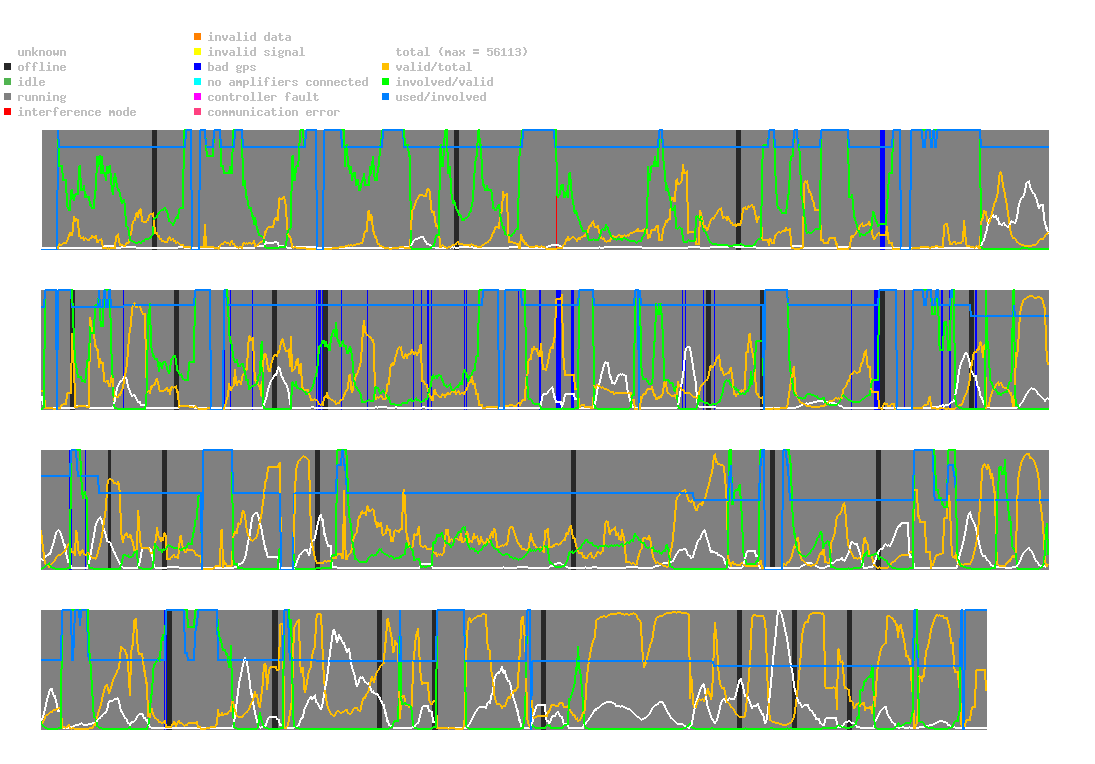Screen dimensions: 1095x764
Task: Click the cyan no amplifiers connected swatch
Action: (198, 82)
